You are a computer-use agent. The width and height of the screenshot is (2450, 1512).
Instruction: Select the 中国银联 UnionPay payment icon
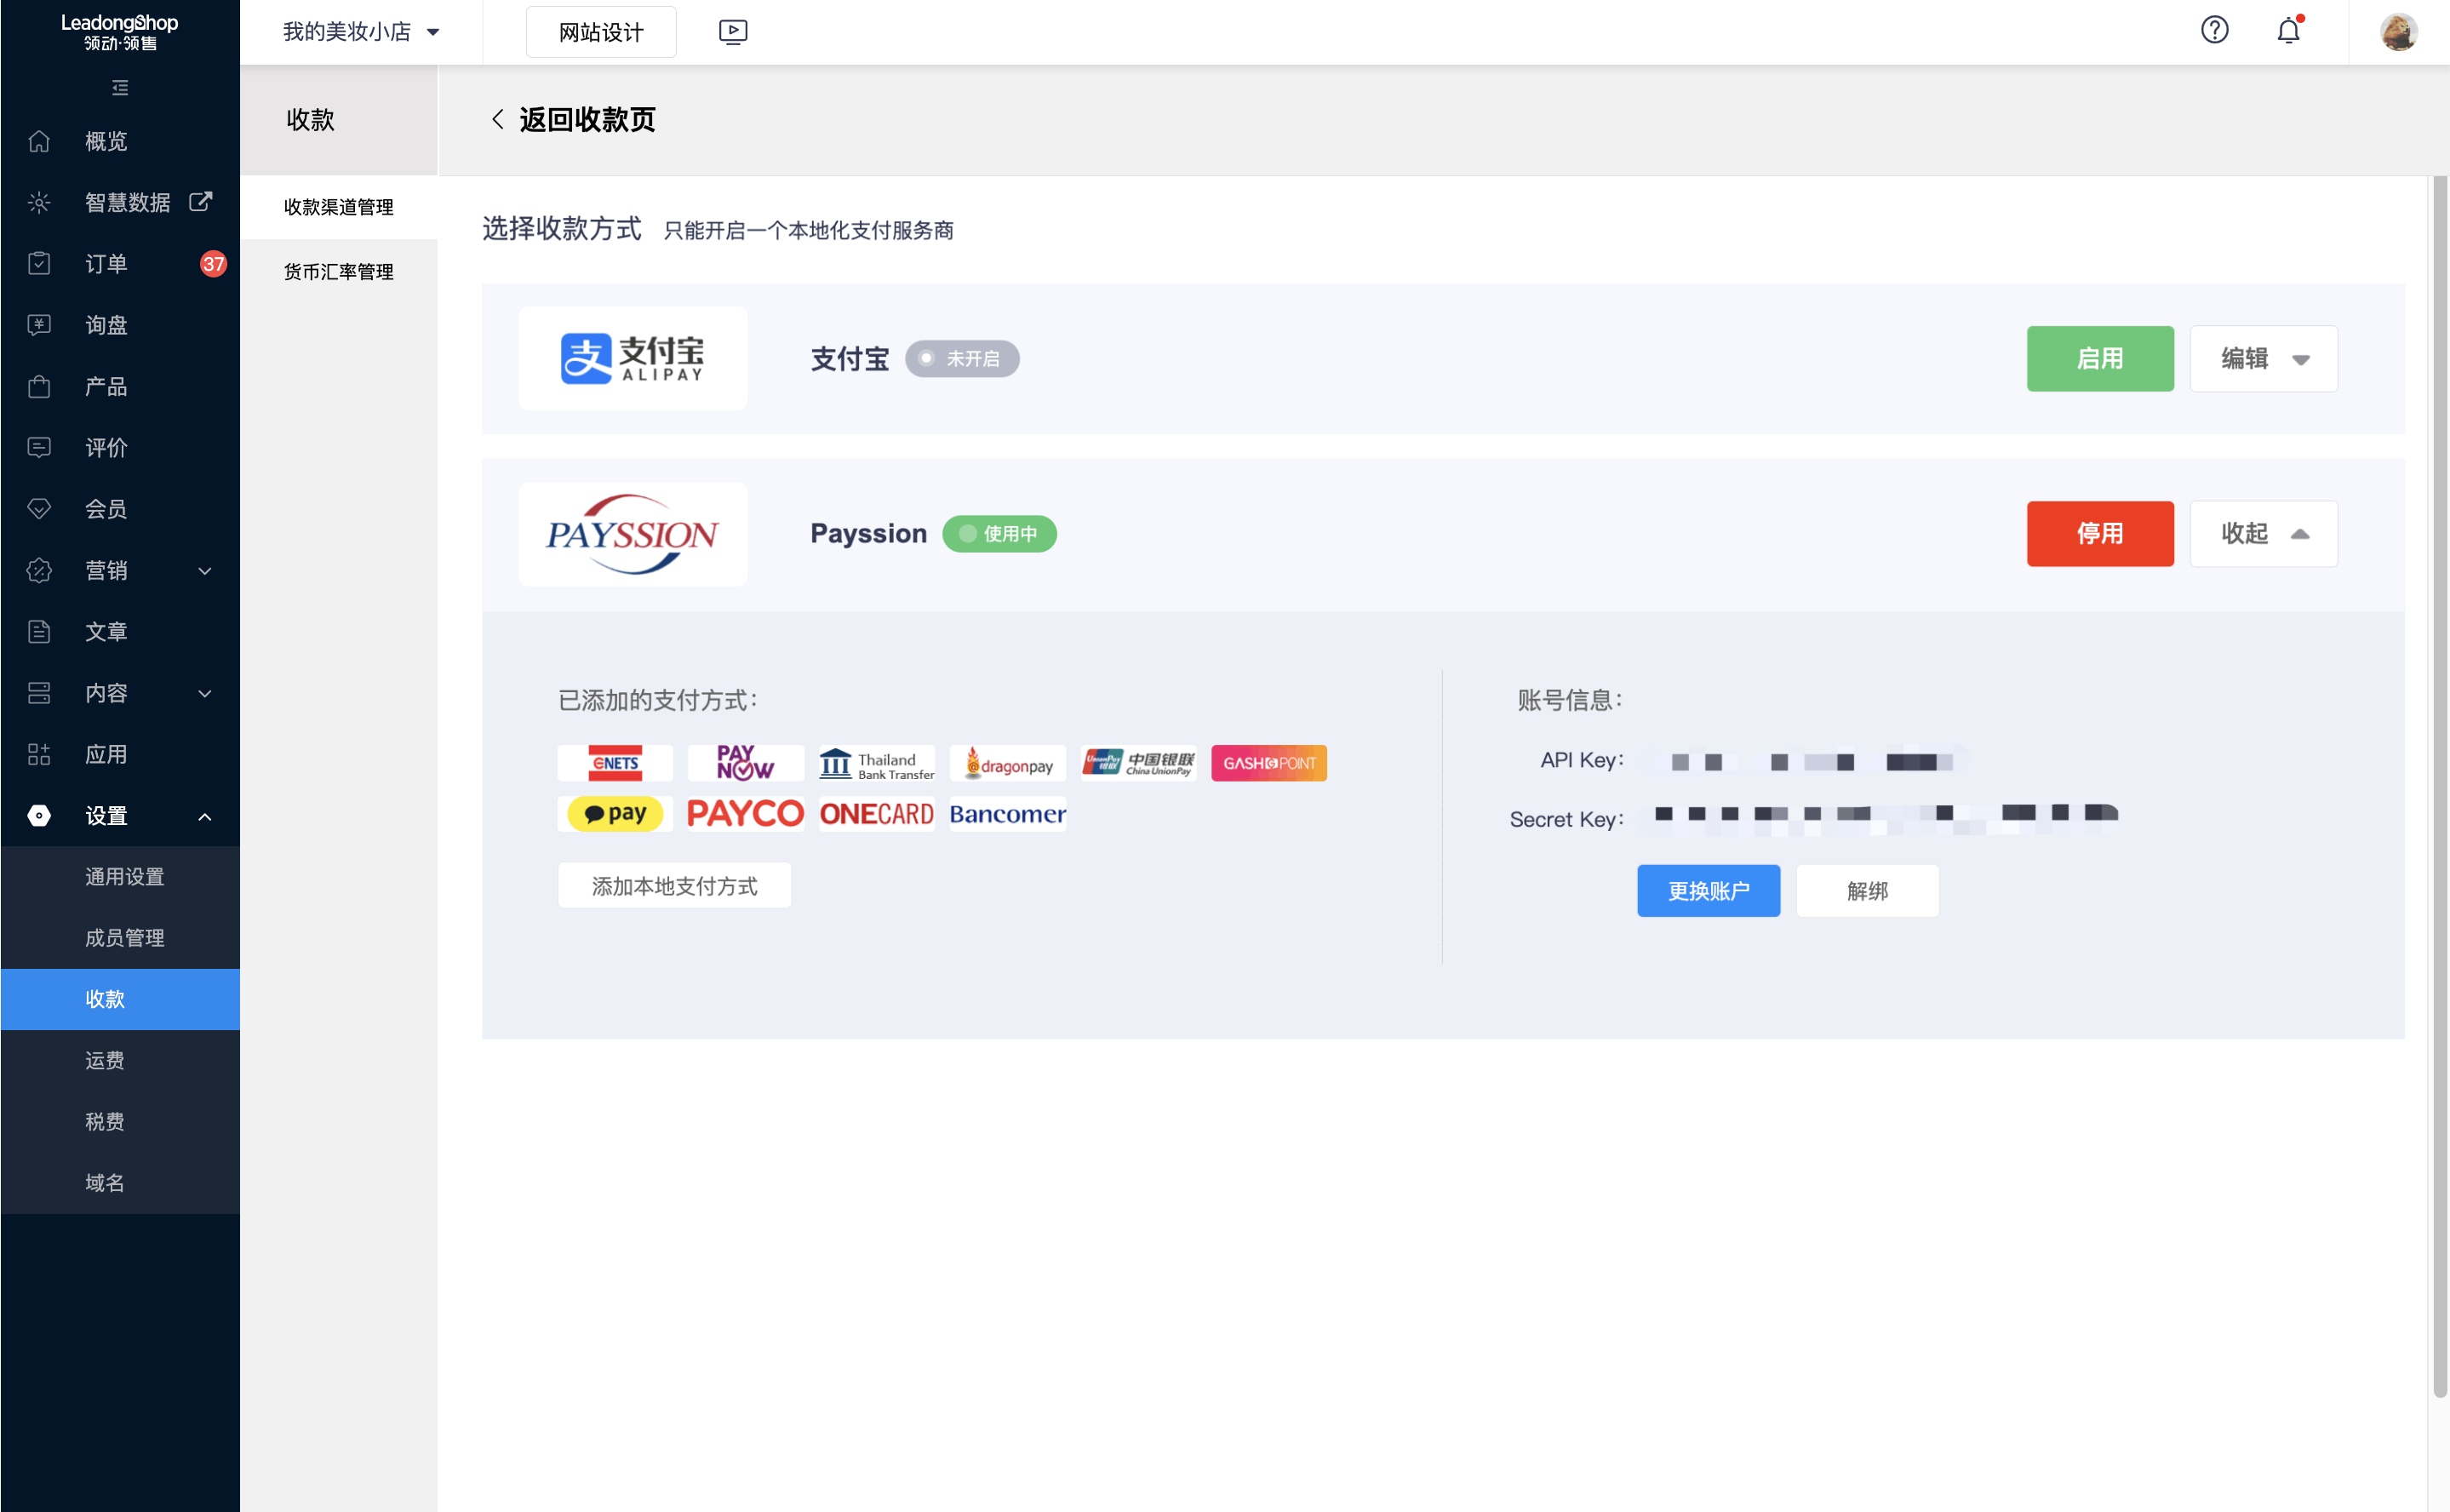tap(1138, 763)
